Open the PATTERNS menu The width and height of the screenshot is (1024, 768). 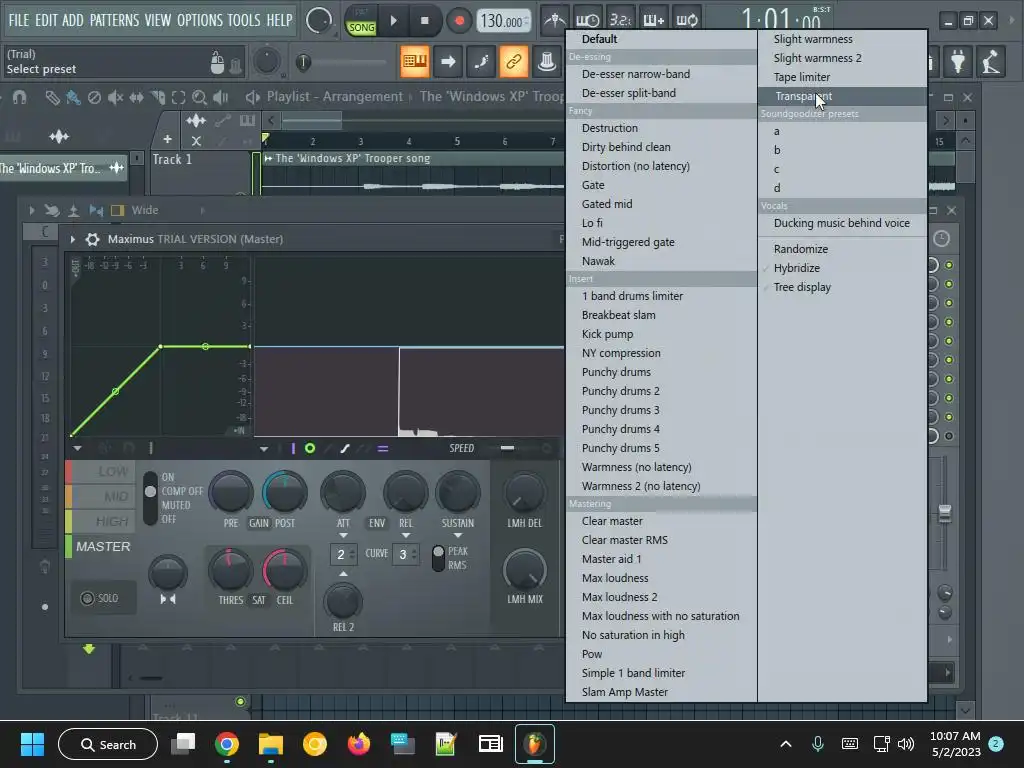coord(114,20)
